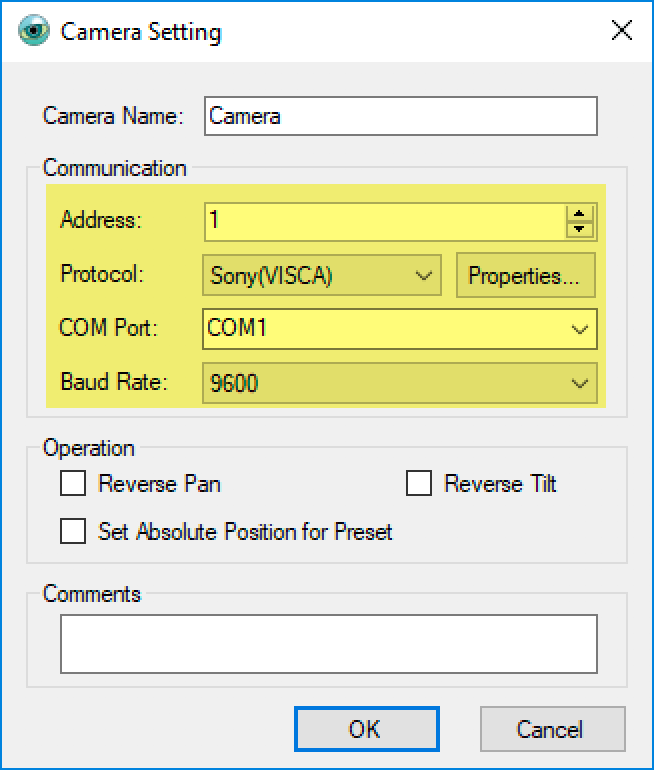Enable the Reverse Pan checkbox
This screenshot has height=770, width=654.
click(x=73, y=483)
